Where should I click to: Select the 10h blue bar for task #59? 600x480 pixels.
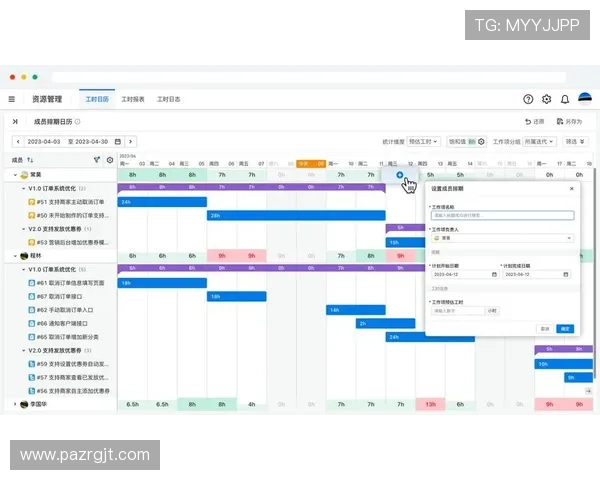[564, 364]
